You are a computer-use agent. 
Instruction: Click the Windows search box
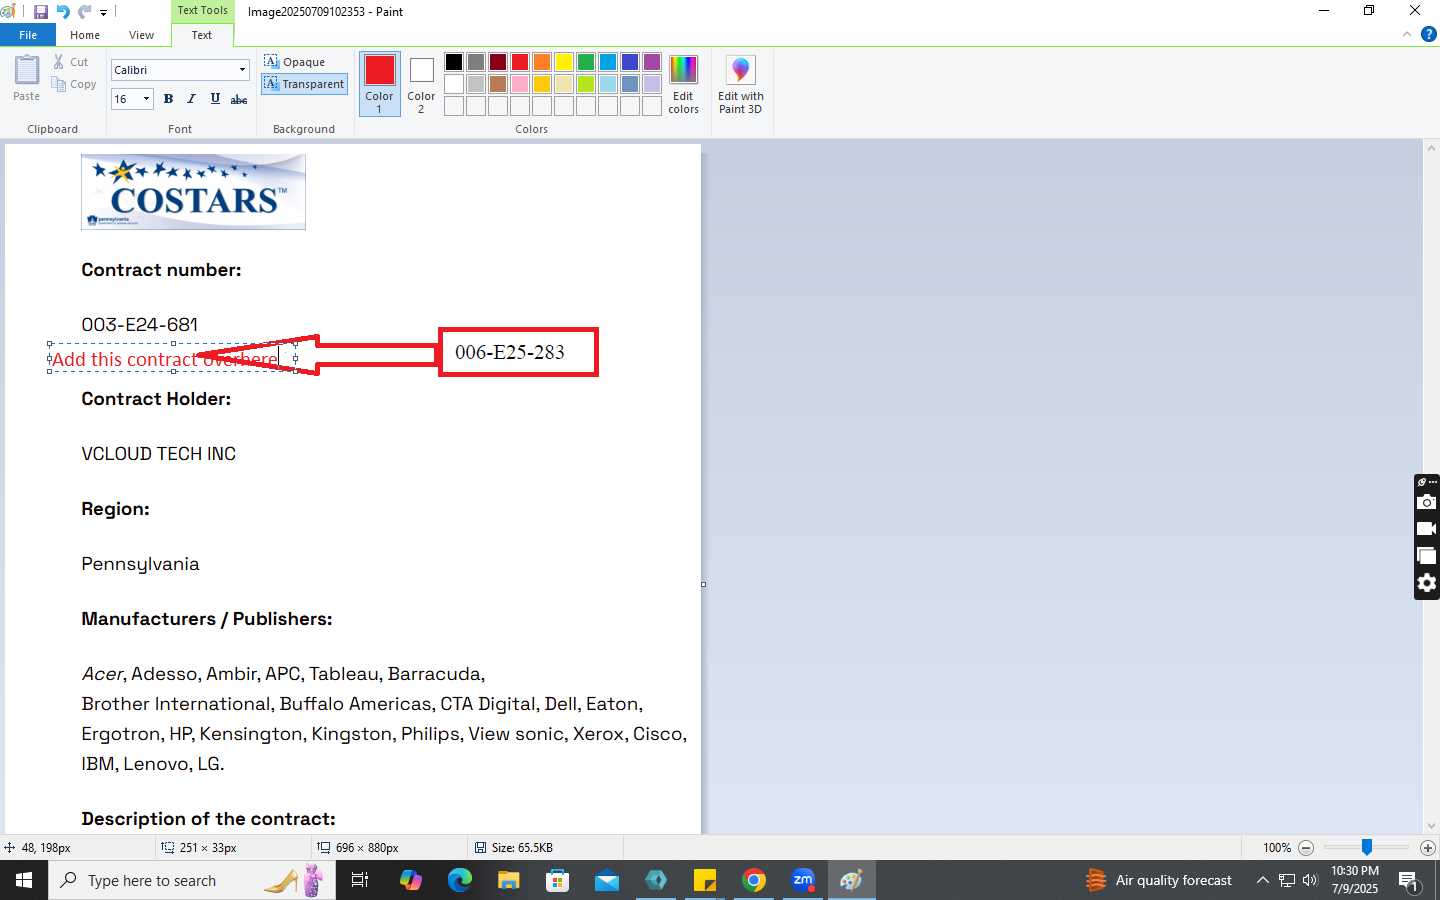tap(192, 880)
